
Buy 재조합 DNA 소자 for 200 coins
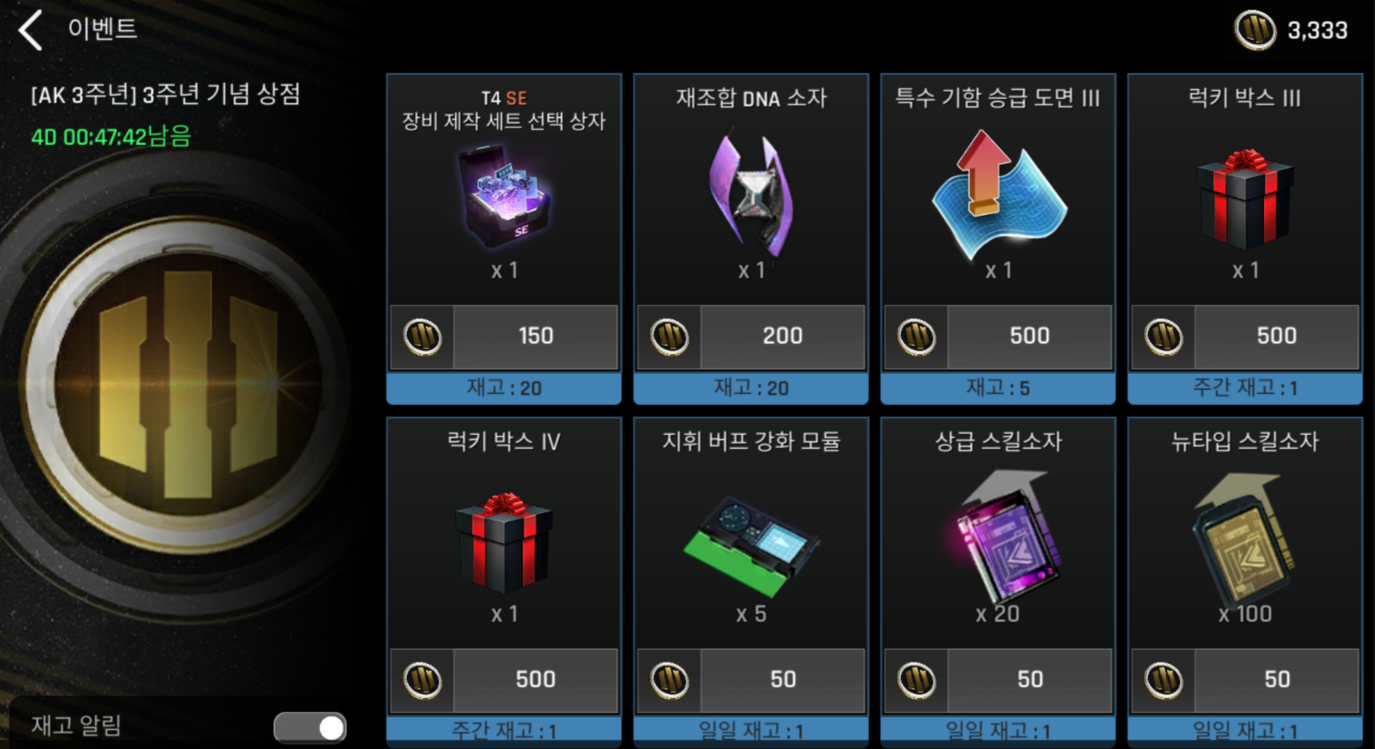(x=751, y=337)
